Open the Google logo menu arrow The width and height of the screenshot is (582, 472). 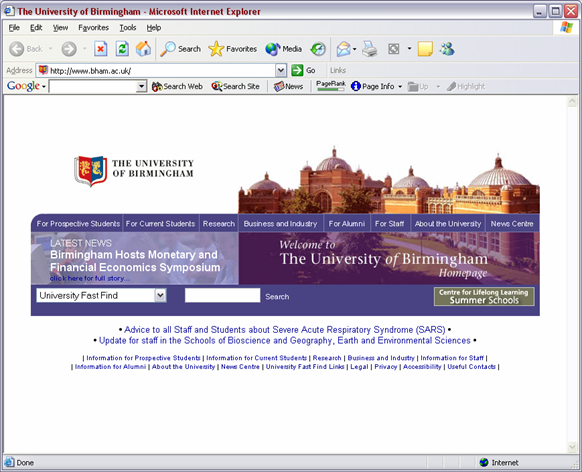point(44,86)
